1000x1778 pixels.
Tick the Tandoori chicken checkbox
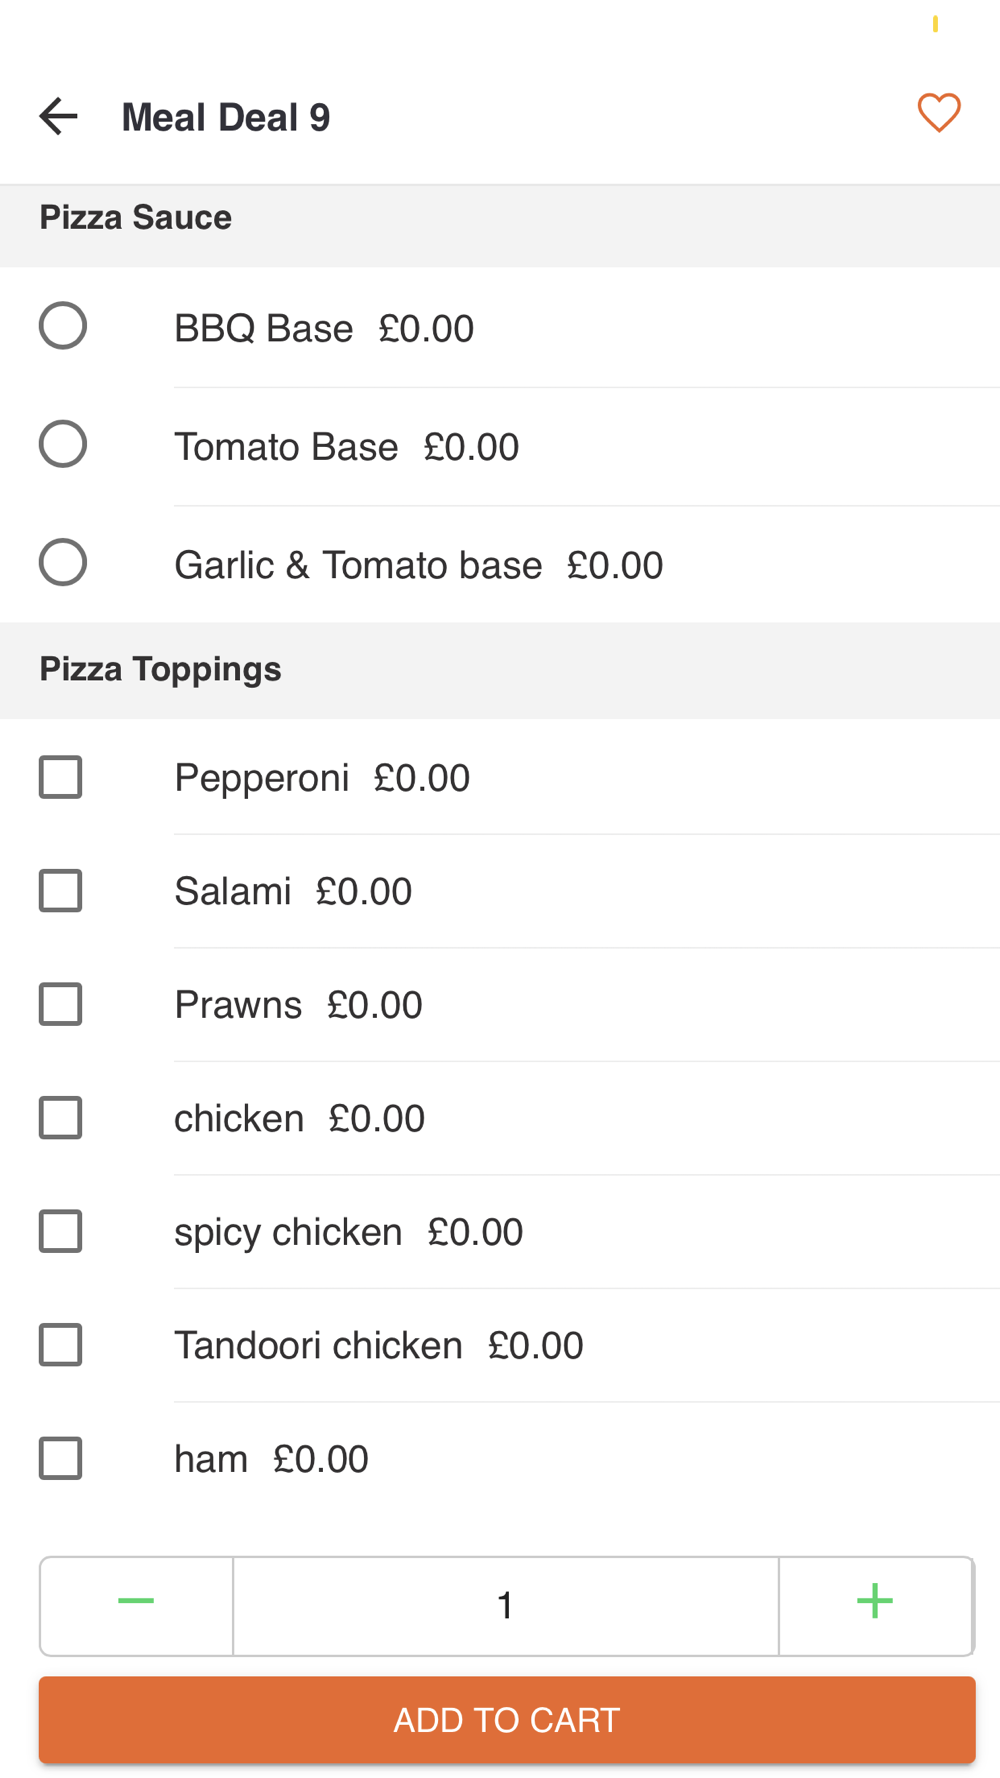61,1346
